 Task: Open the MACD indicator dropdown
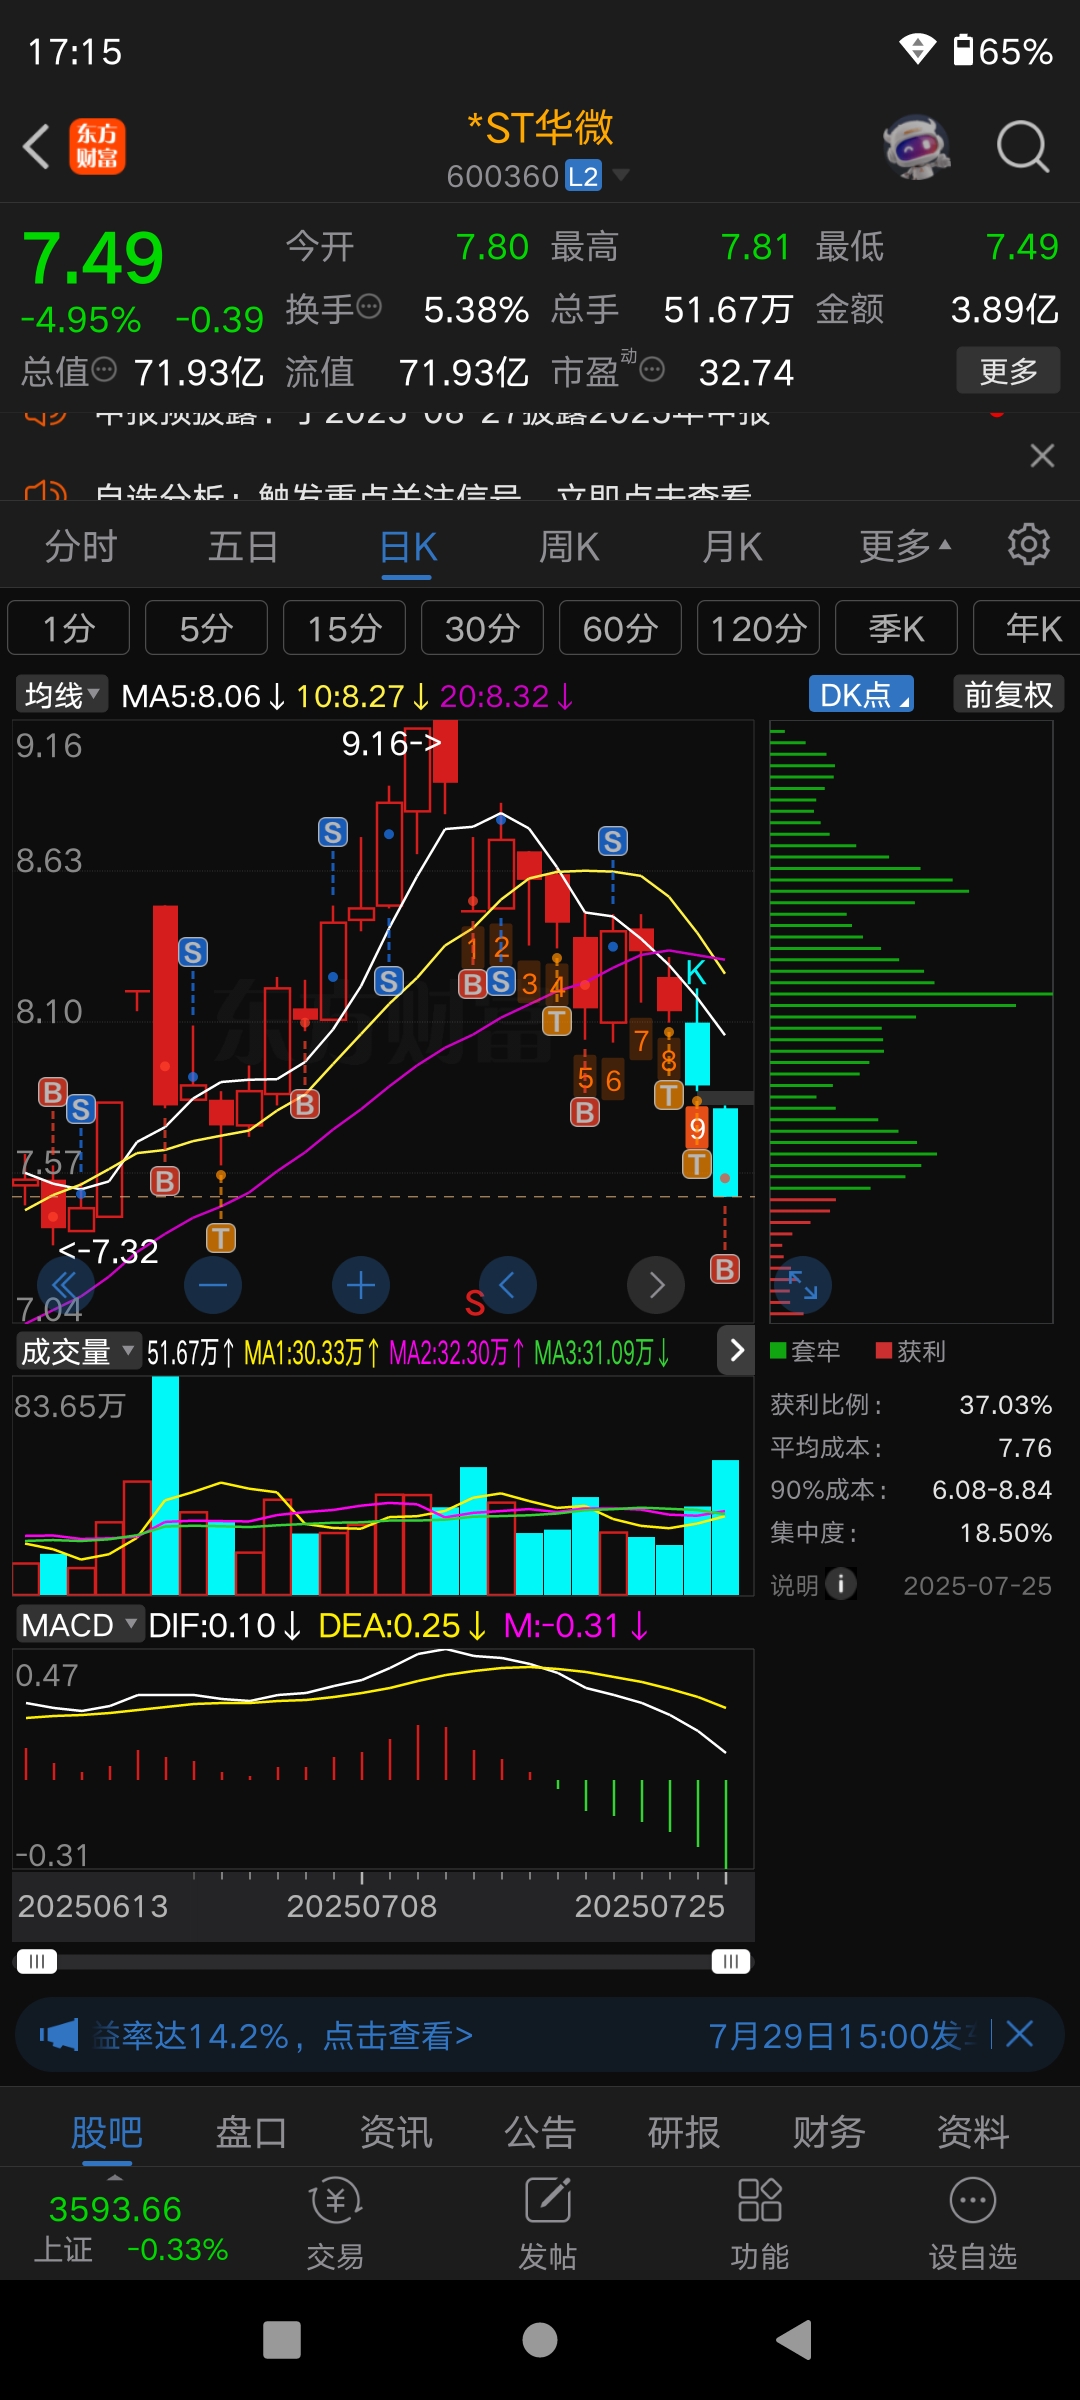click(80, 1625)
